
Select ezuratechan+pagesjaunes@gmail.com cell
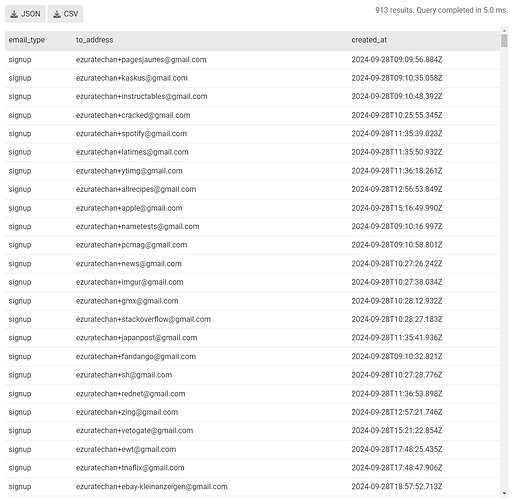[141, 60]
